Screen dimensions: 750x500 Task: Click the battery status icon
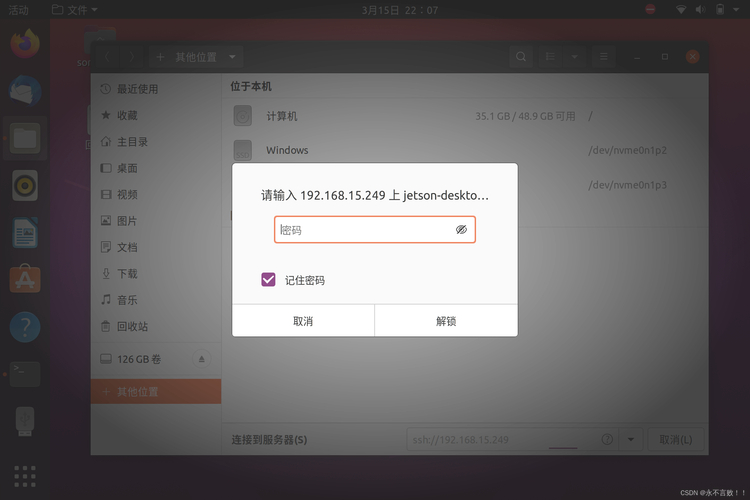click(x=720, y=10)
